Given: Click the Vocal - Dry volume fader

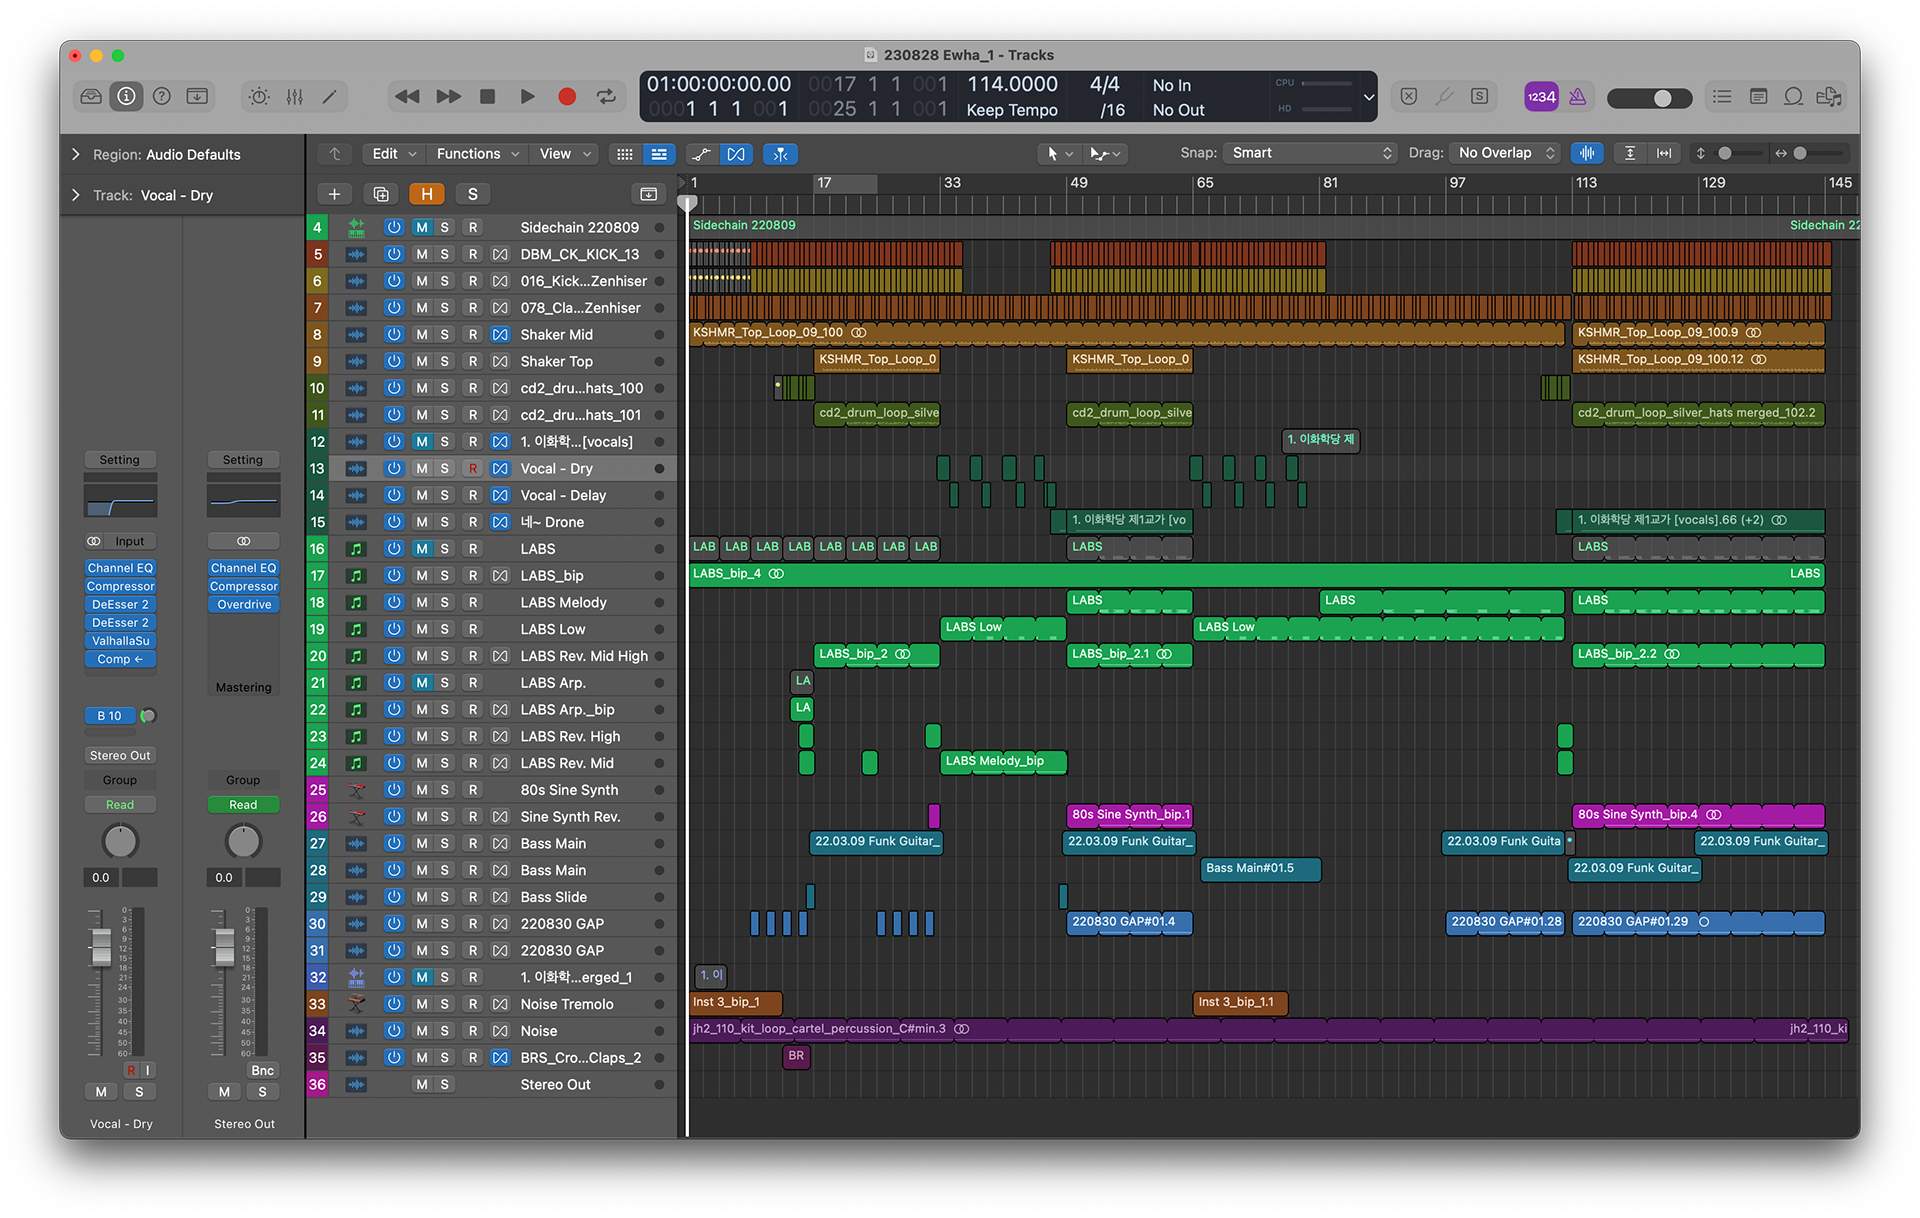Looking at the screenshot, I should point(101,945).
